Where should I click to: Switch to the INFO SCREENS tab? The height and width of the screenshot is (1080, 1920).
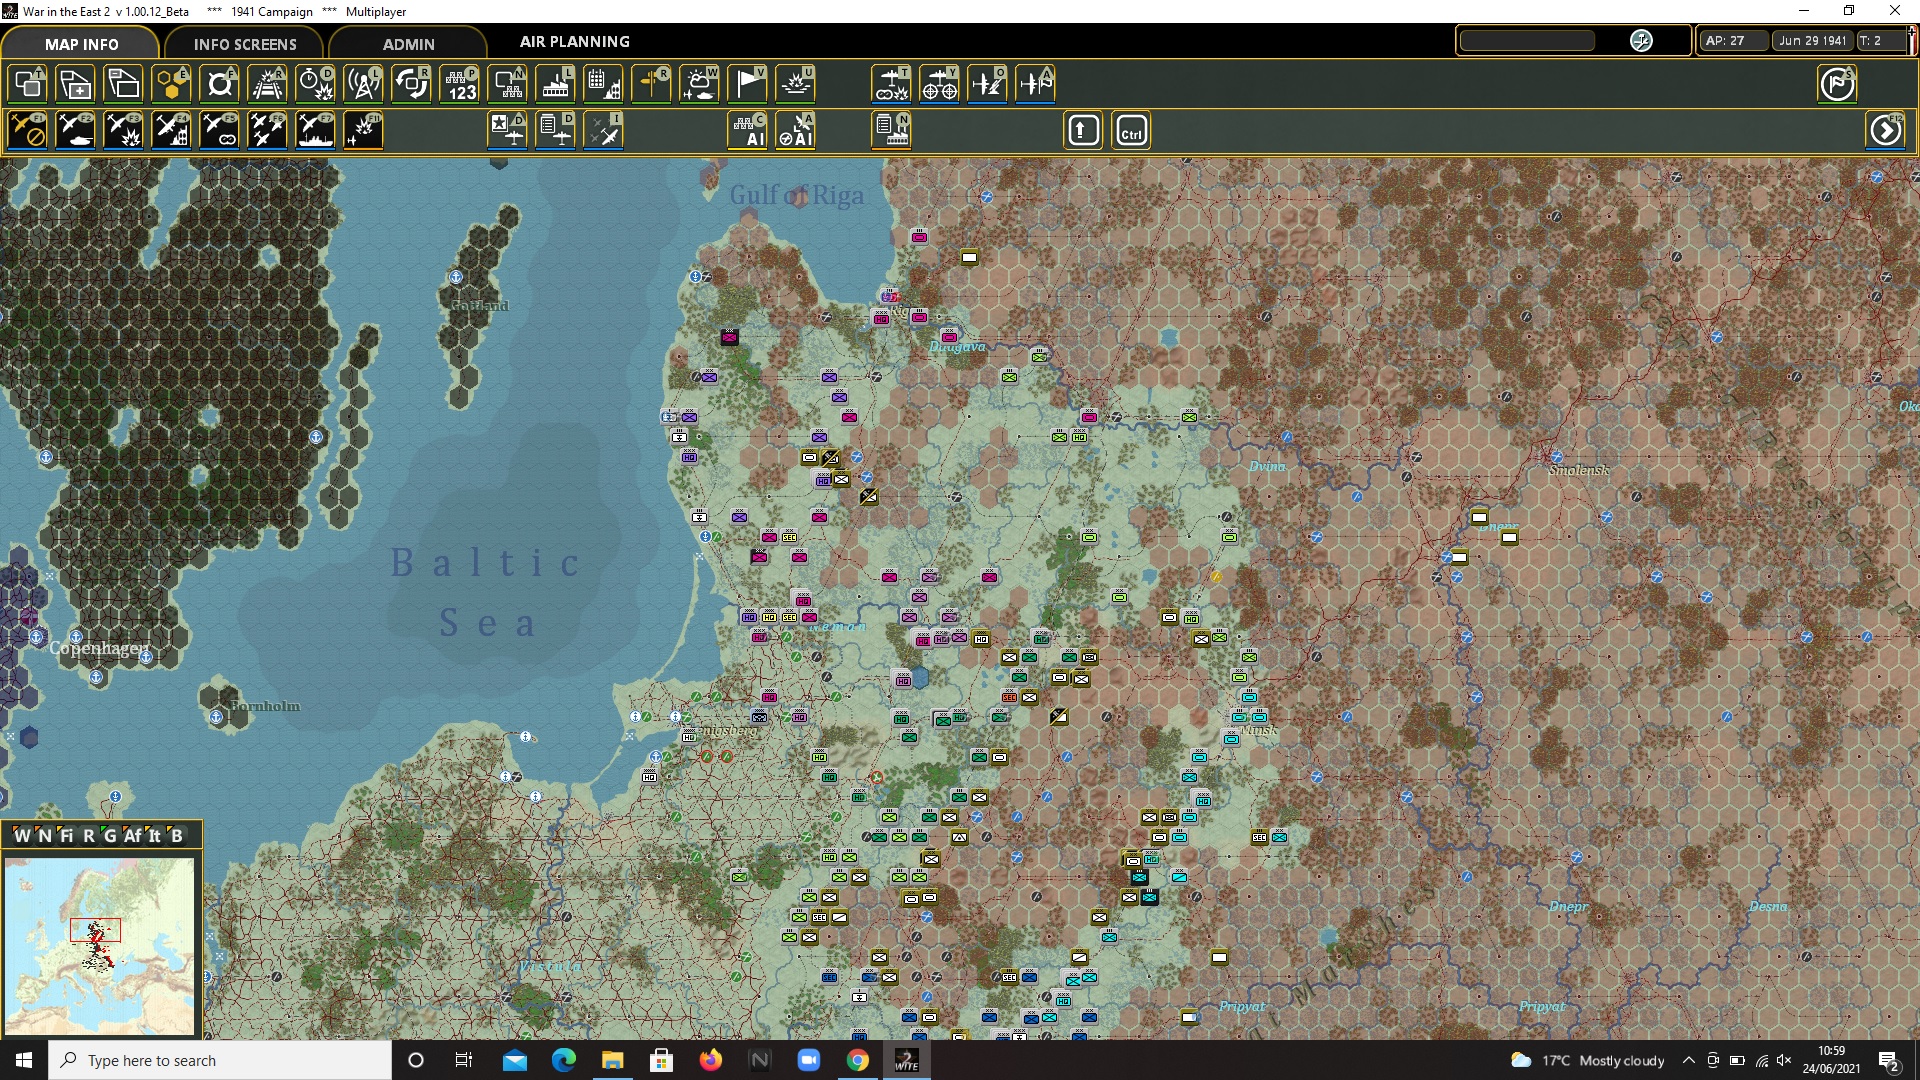(244, 44)
